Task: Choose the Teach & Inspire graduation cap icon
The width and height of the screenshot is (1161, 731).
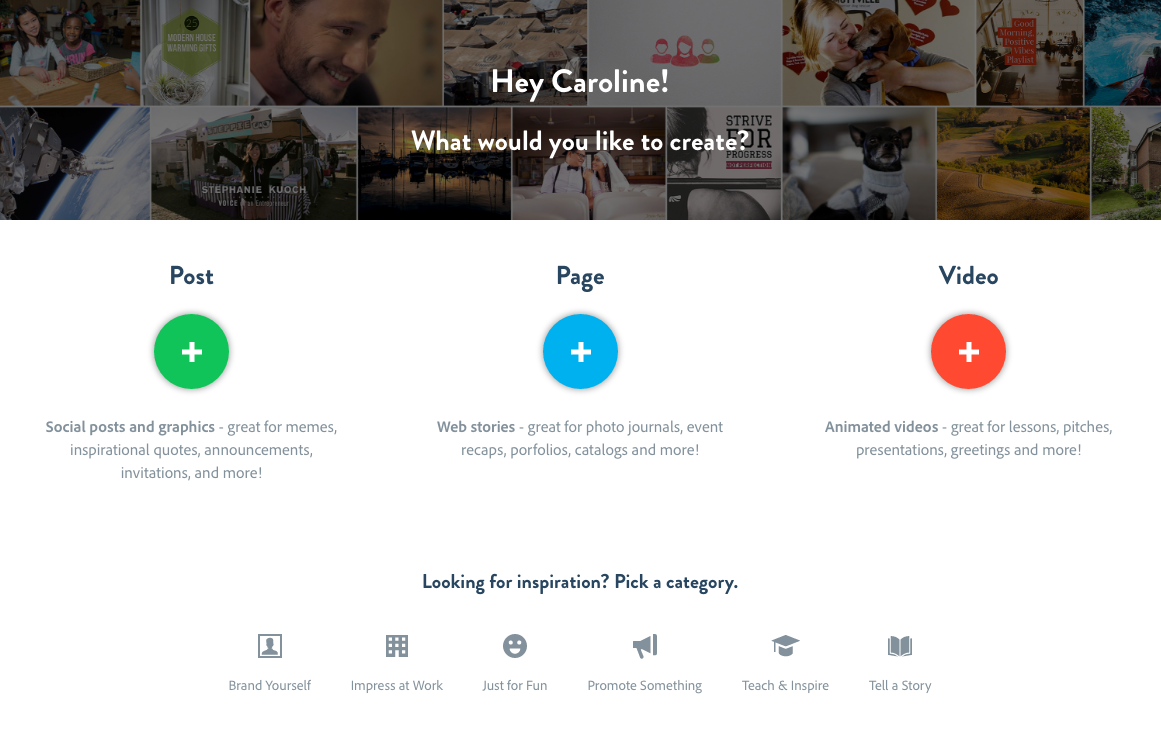Action: click(x=786, y=646)
